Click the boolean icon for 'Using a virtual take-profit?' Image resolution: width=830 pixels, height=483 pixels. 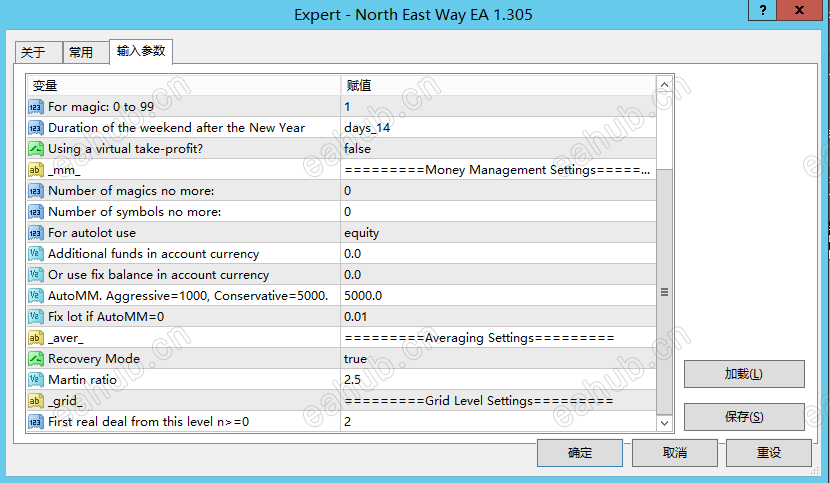[x=35, y=149]
